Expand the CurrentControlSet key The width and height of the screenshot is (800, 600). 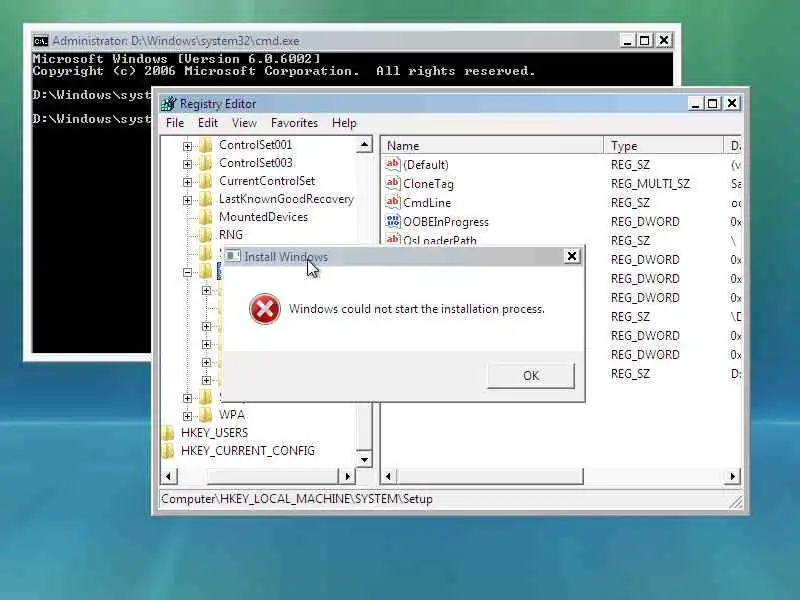(x=187, y=182)
